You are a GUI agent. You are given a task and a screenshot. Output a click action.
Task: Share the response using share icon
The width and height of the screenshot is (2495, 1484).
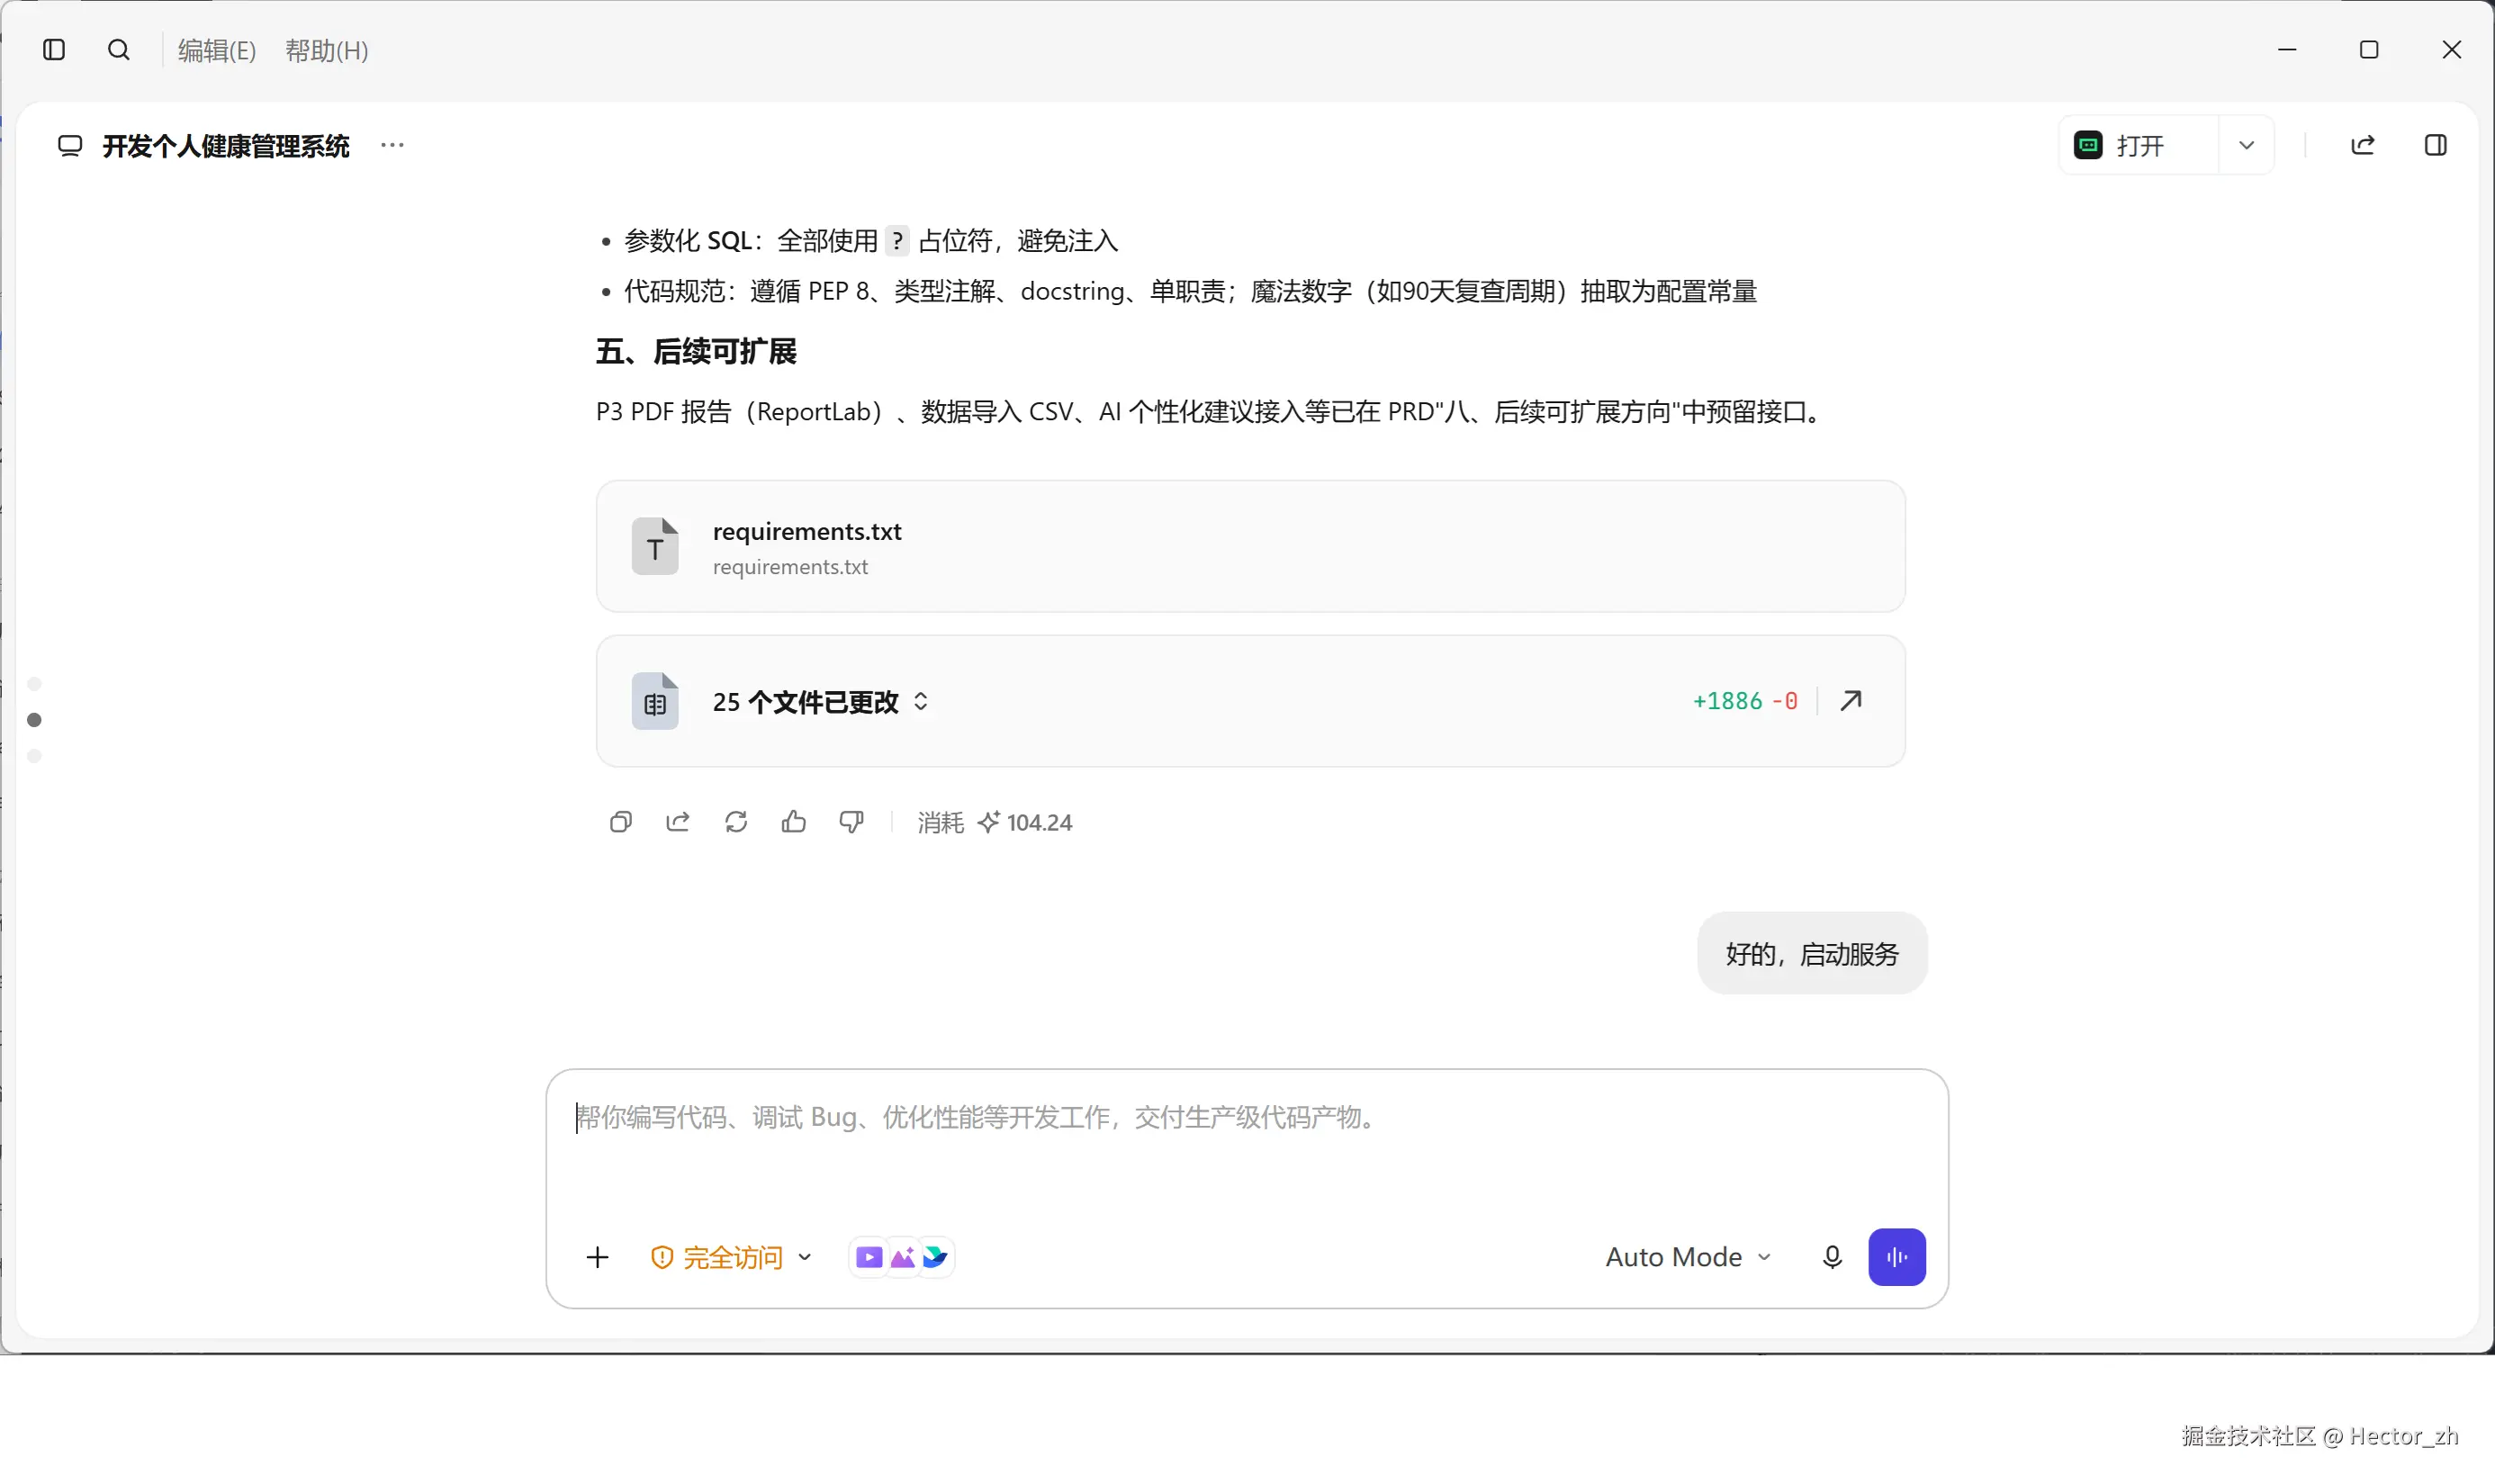[678, 822]
